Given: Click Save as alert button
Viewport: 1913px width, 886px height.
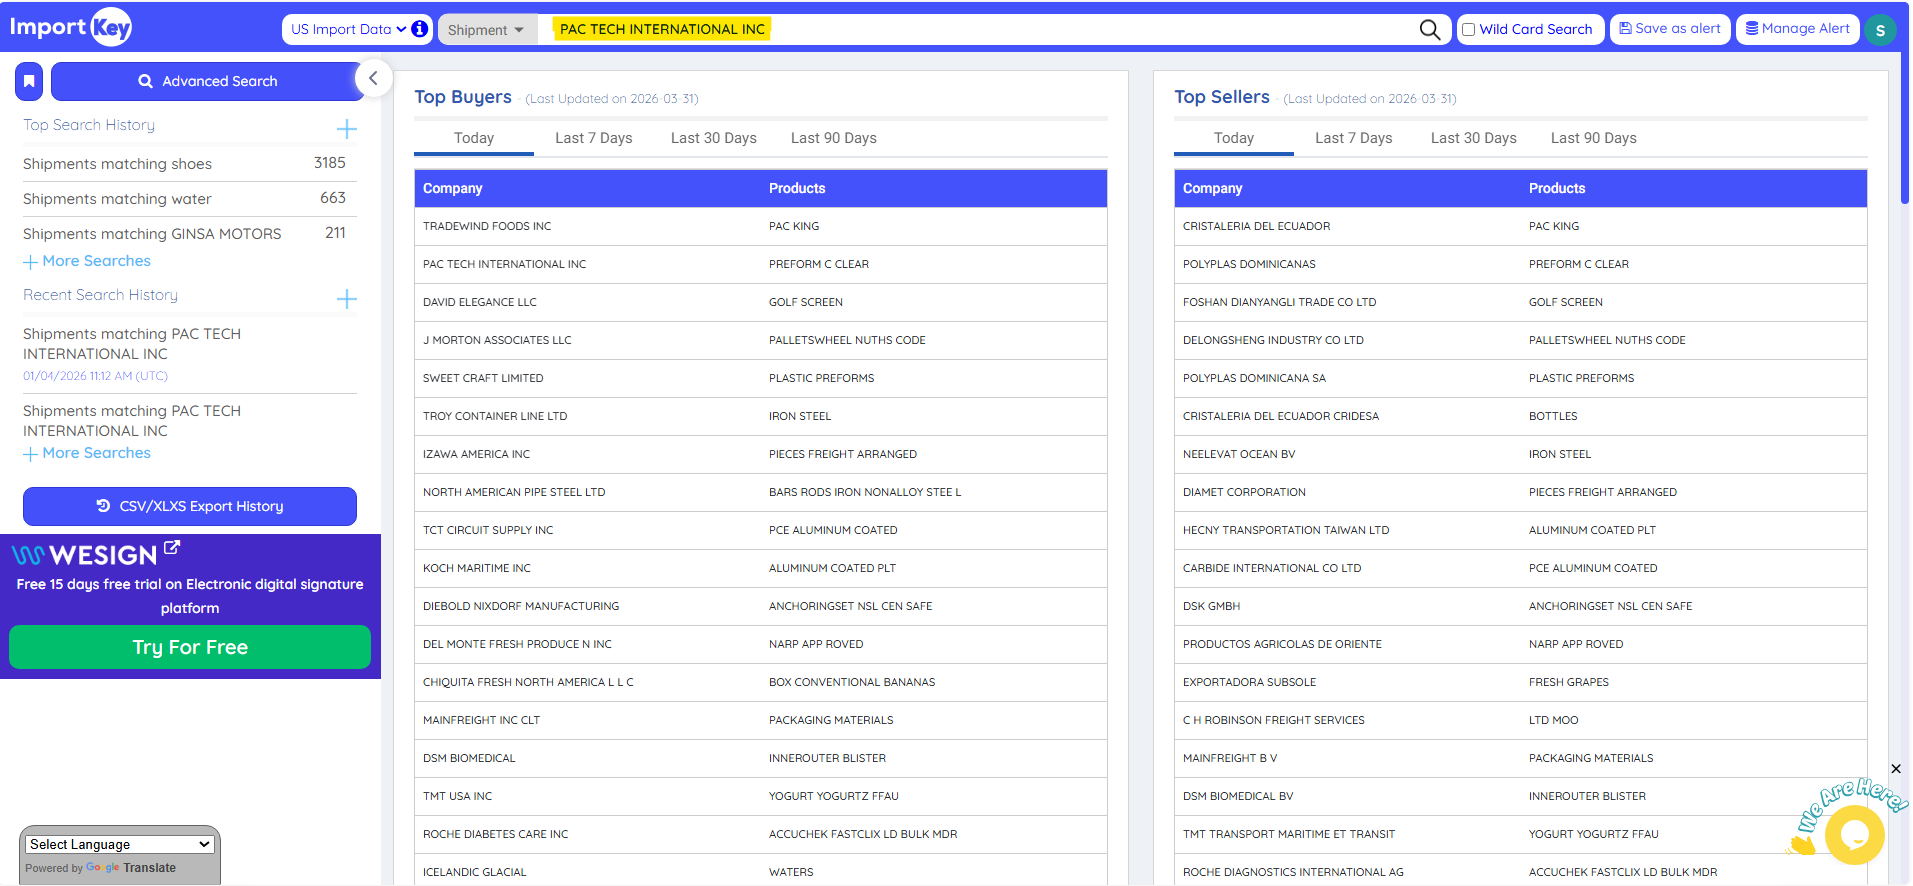Looking at the screenshot, I should pyautogui.click(x=1669, y=29).
